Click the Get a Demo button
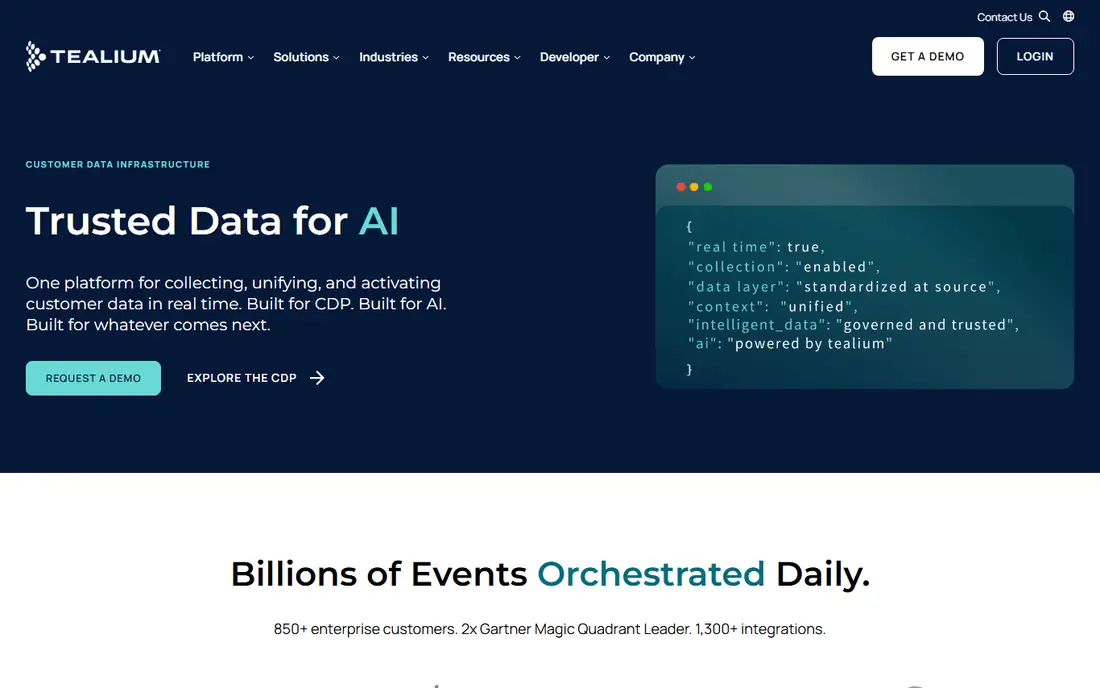This screenshot has height=688, width=1100. pos(927,56)
